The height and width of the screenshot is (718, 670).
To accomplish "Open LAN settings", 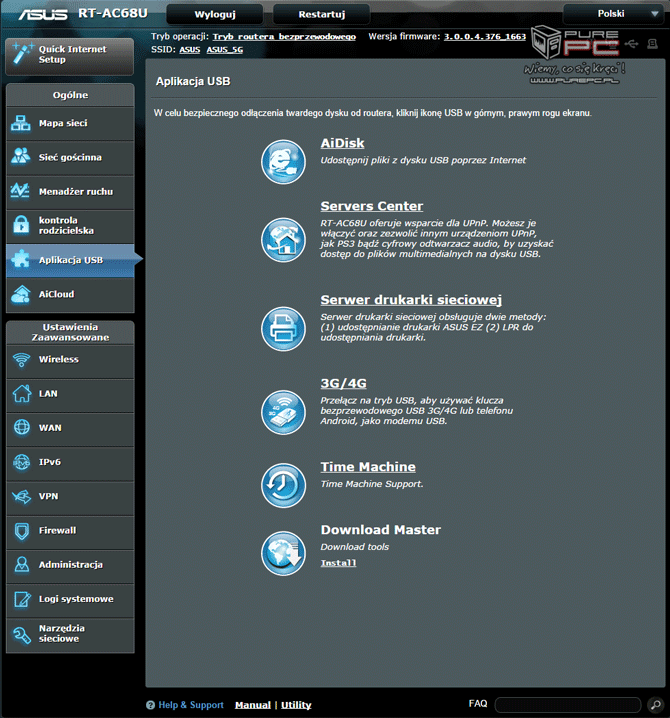I will tap(70, 394).
